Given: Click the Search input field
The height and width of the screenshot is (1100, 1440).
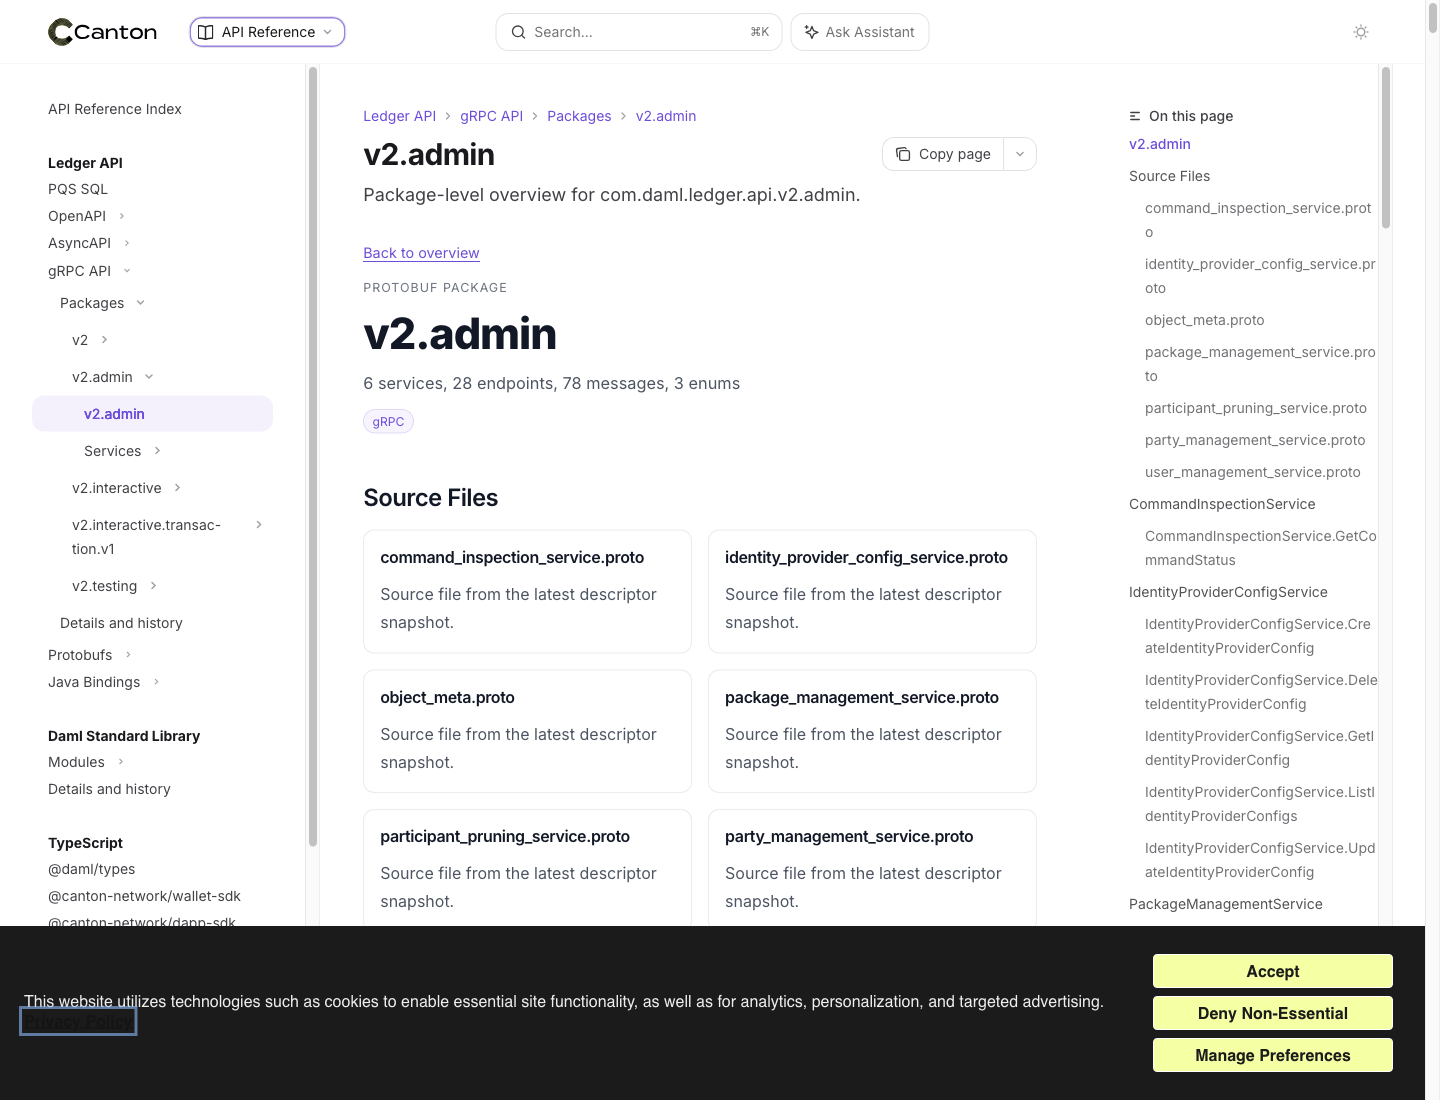Looking at the screenshot, I should click(x=639, y=32).
